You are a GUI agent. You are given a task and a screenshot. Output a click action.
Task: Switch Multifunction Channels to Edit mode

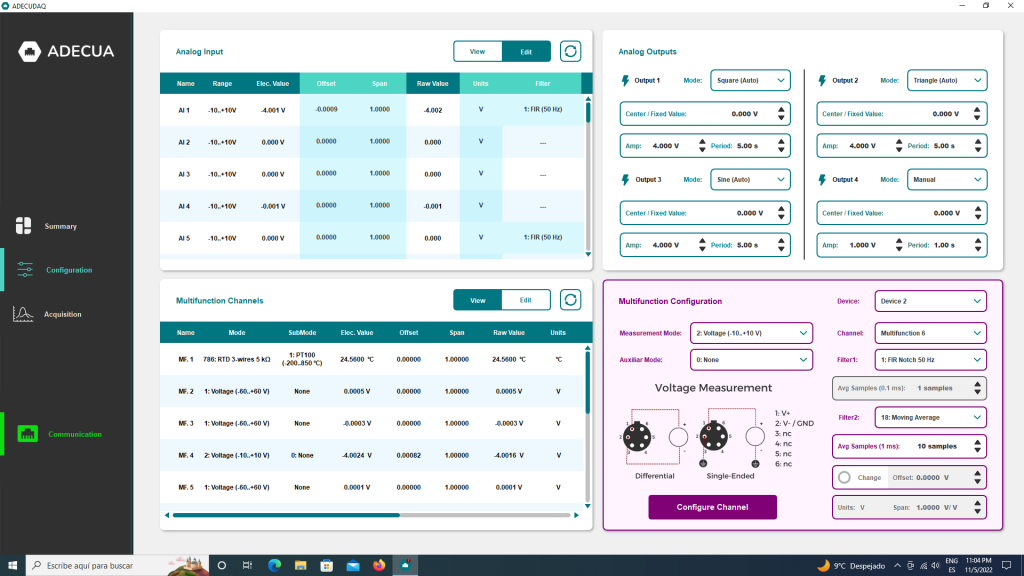(x=525, y=299)
